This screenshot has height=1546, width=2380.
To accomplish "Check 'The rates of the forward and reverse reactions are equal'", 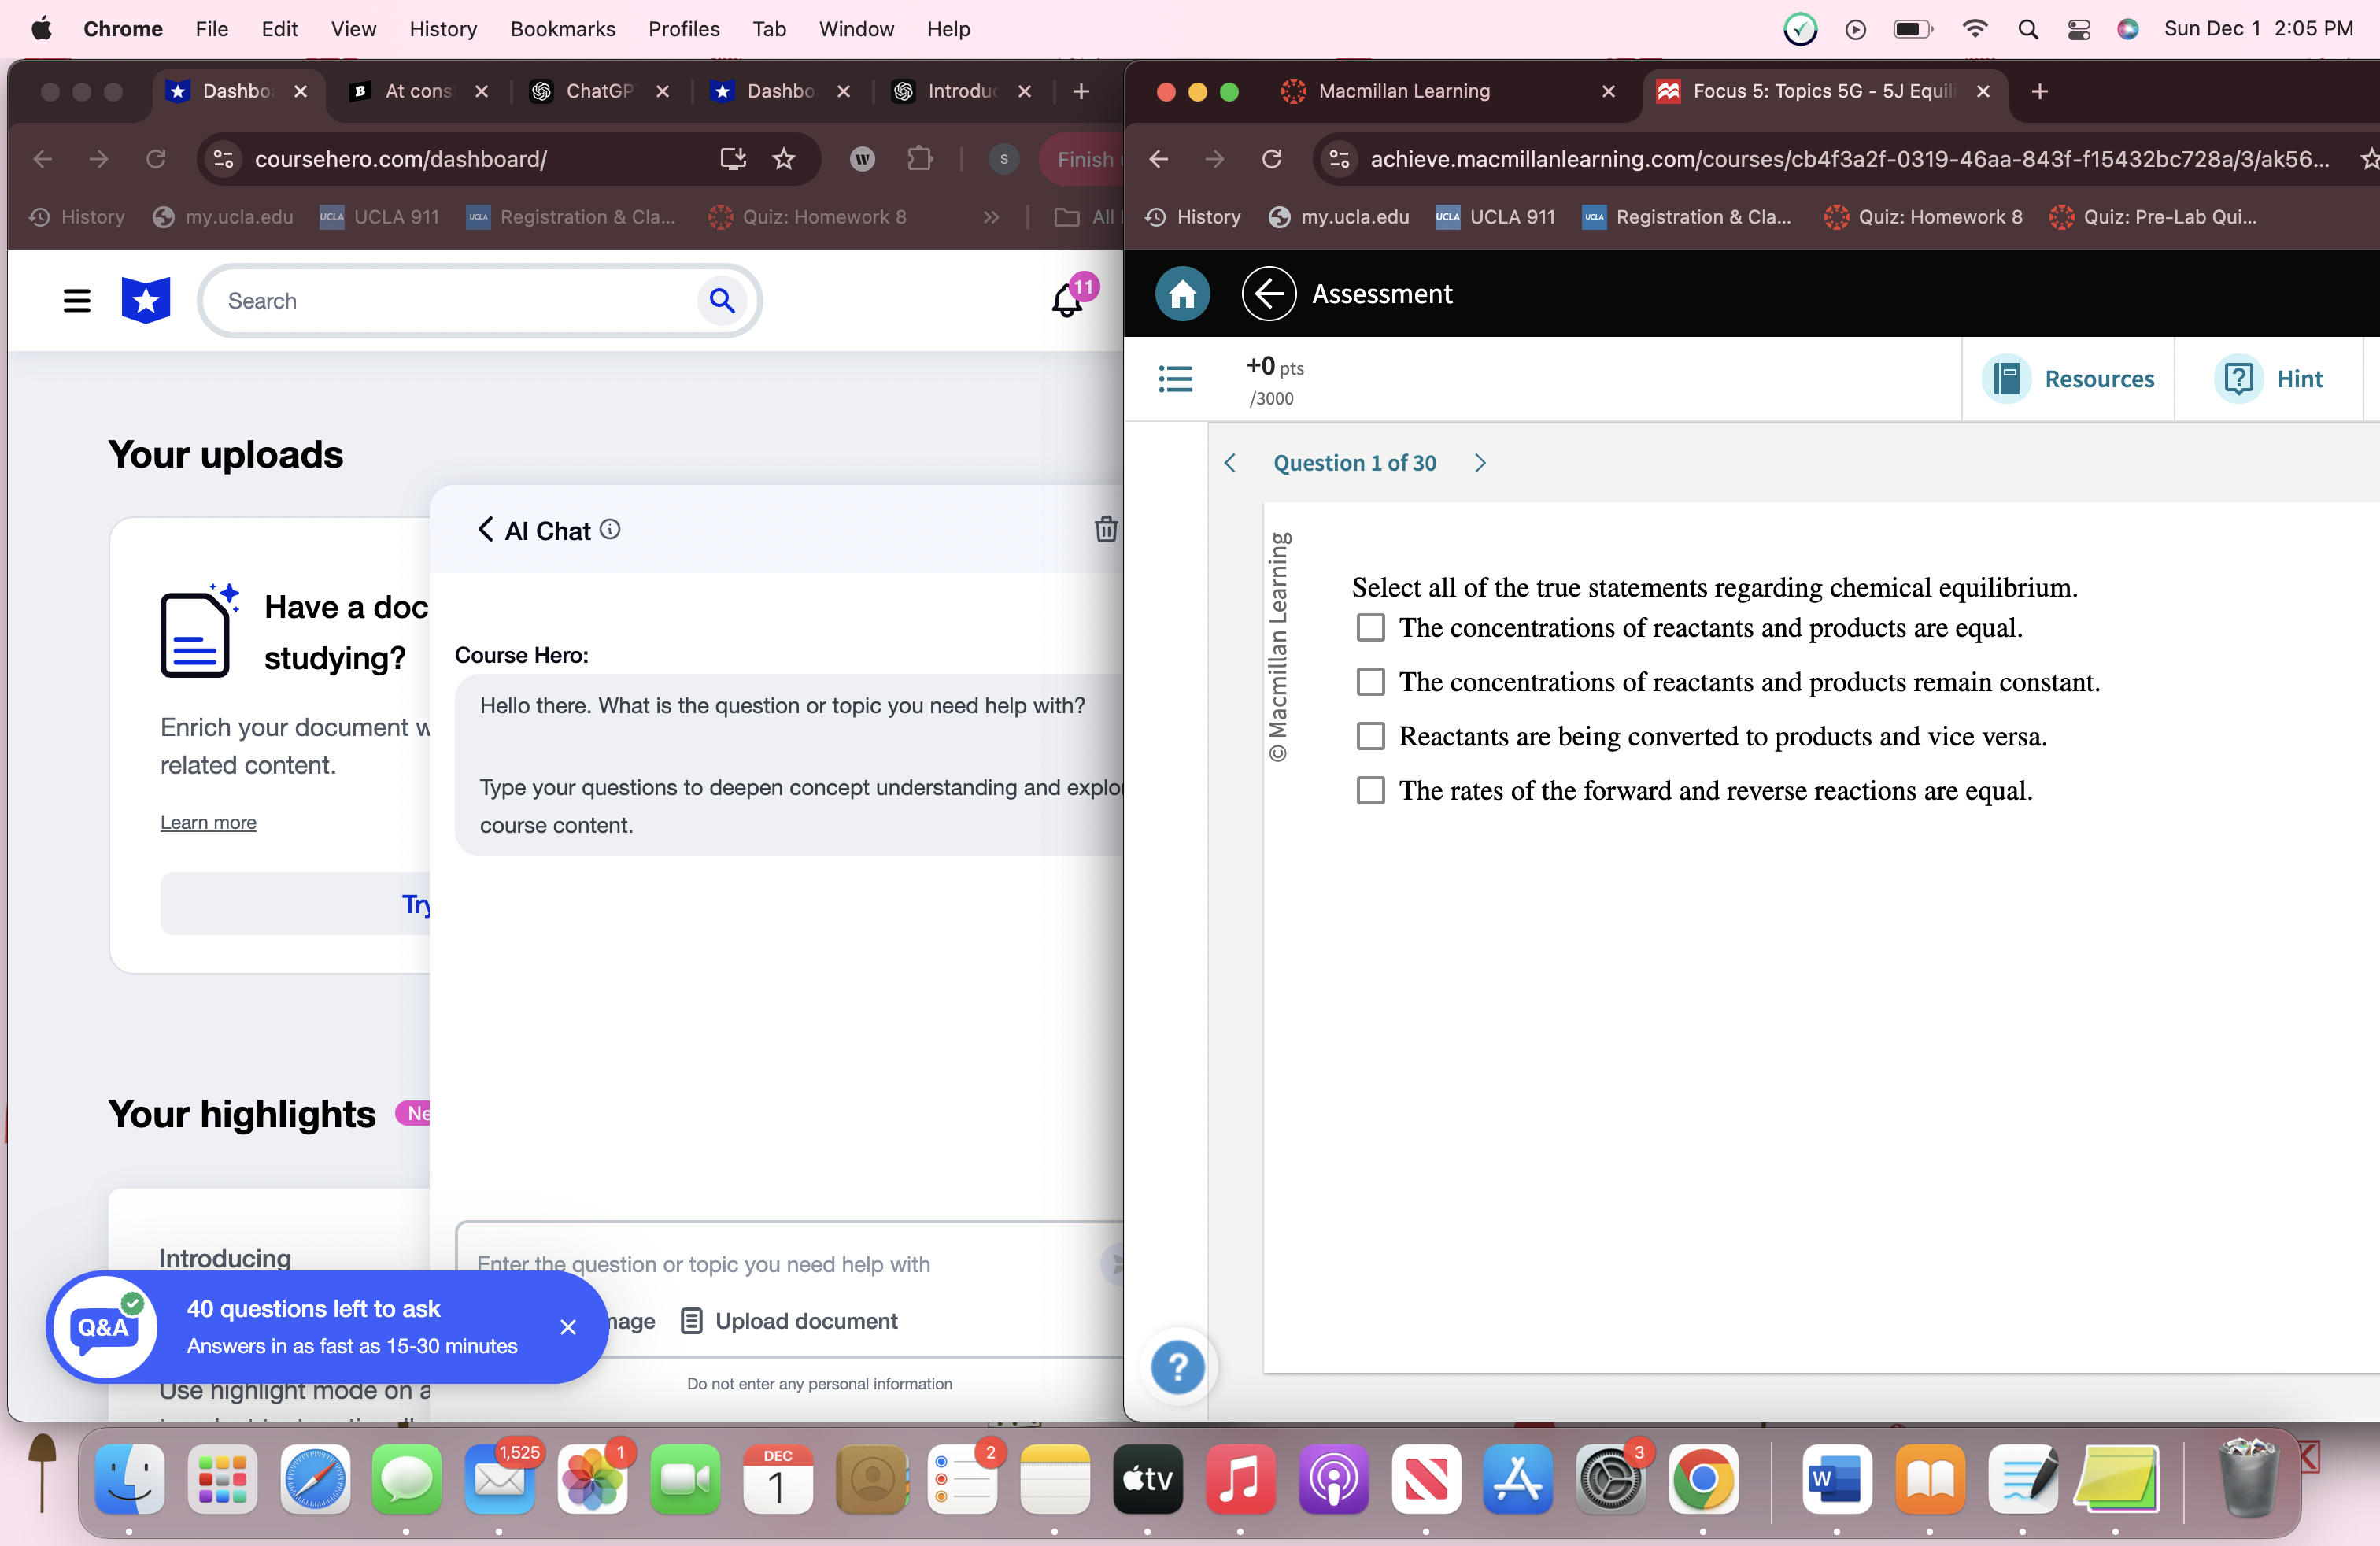I will pyautogui.click(x=1370, y=790).
